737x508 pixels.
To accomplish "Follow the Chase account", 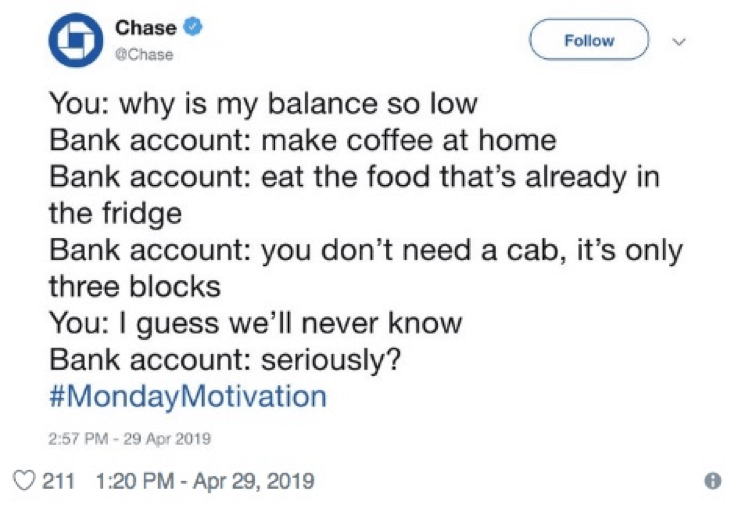I will (589, 40).
